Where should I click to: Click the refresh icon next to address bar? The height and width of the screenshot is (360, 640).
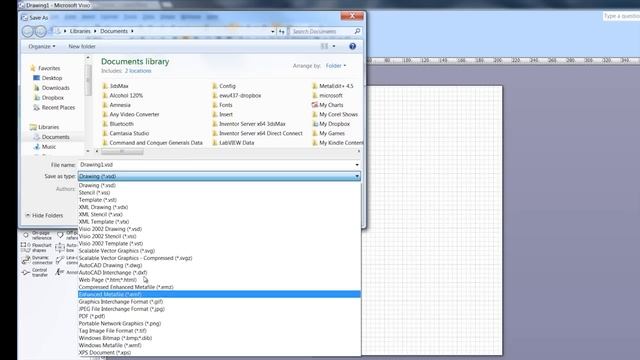click(x=282, y=31)
